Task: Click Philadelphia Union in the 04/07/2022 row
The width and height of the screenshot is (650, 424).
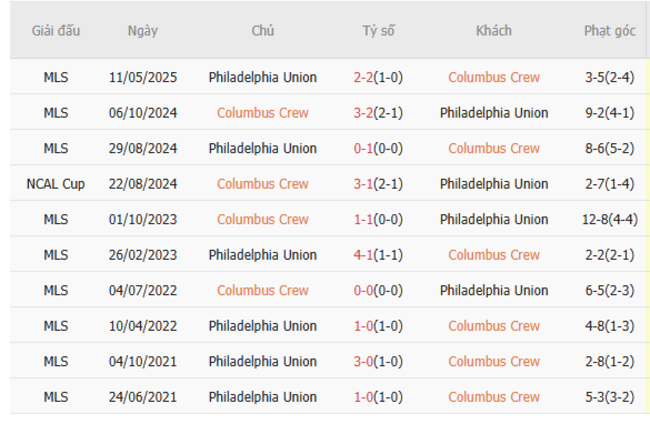Action: (x=494, y=290)
